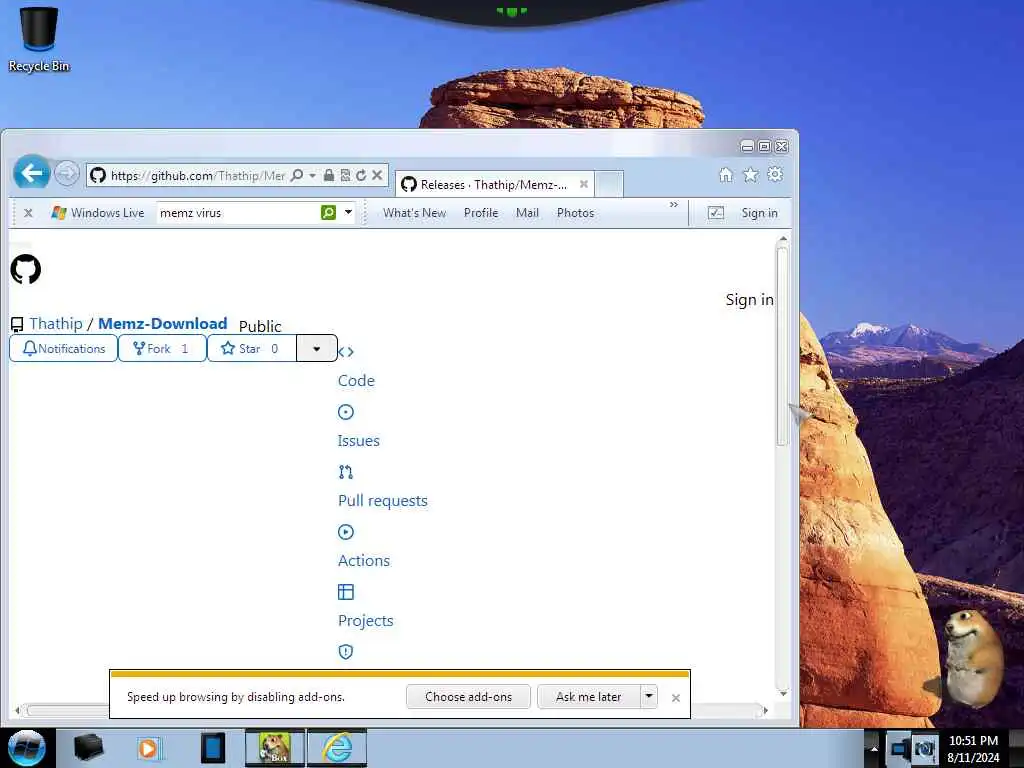
Task: Click the forward navigation arrow
Action: point(66,174)
